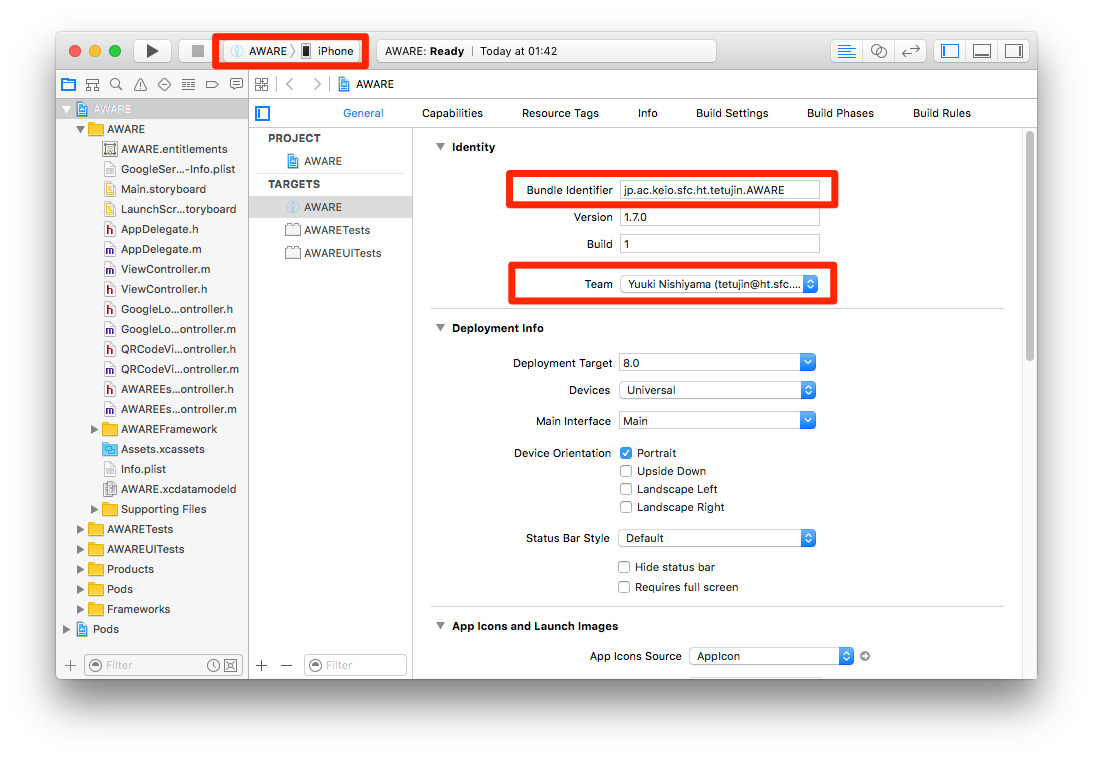Click the targets Filter field
The height and width of the screenshot is (759, 1093).
[x=356, y=665]
